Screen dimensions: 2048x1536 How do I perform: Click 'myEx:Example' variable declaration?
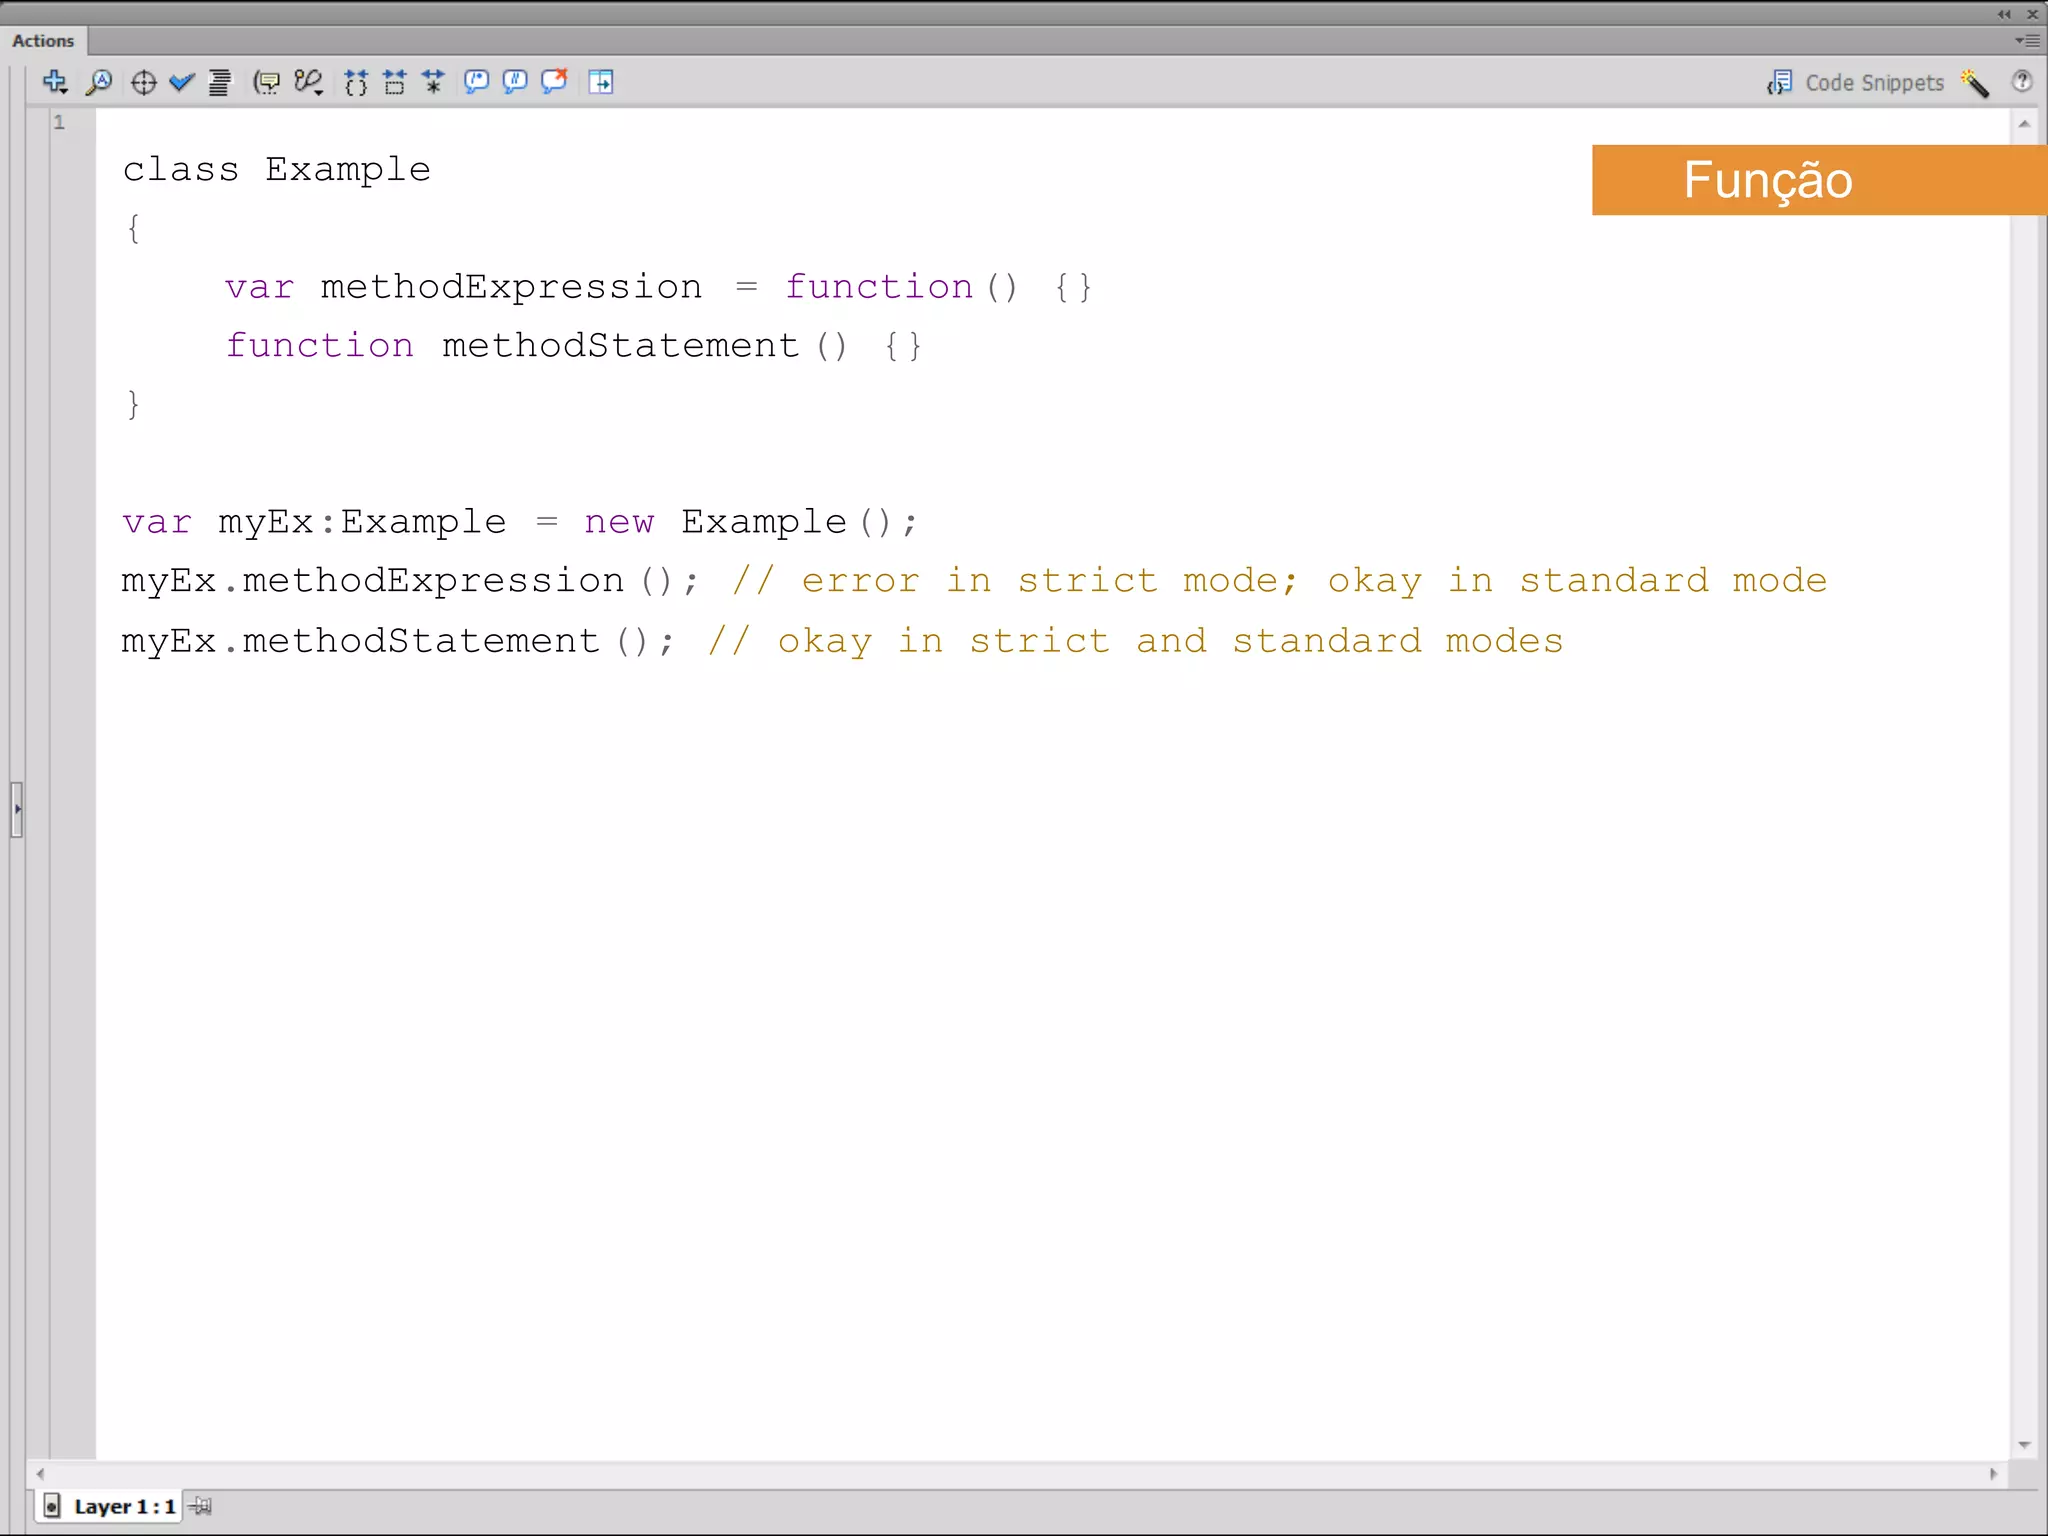[x=362, y=522]
